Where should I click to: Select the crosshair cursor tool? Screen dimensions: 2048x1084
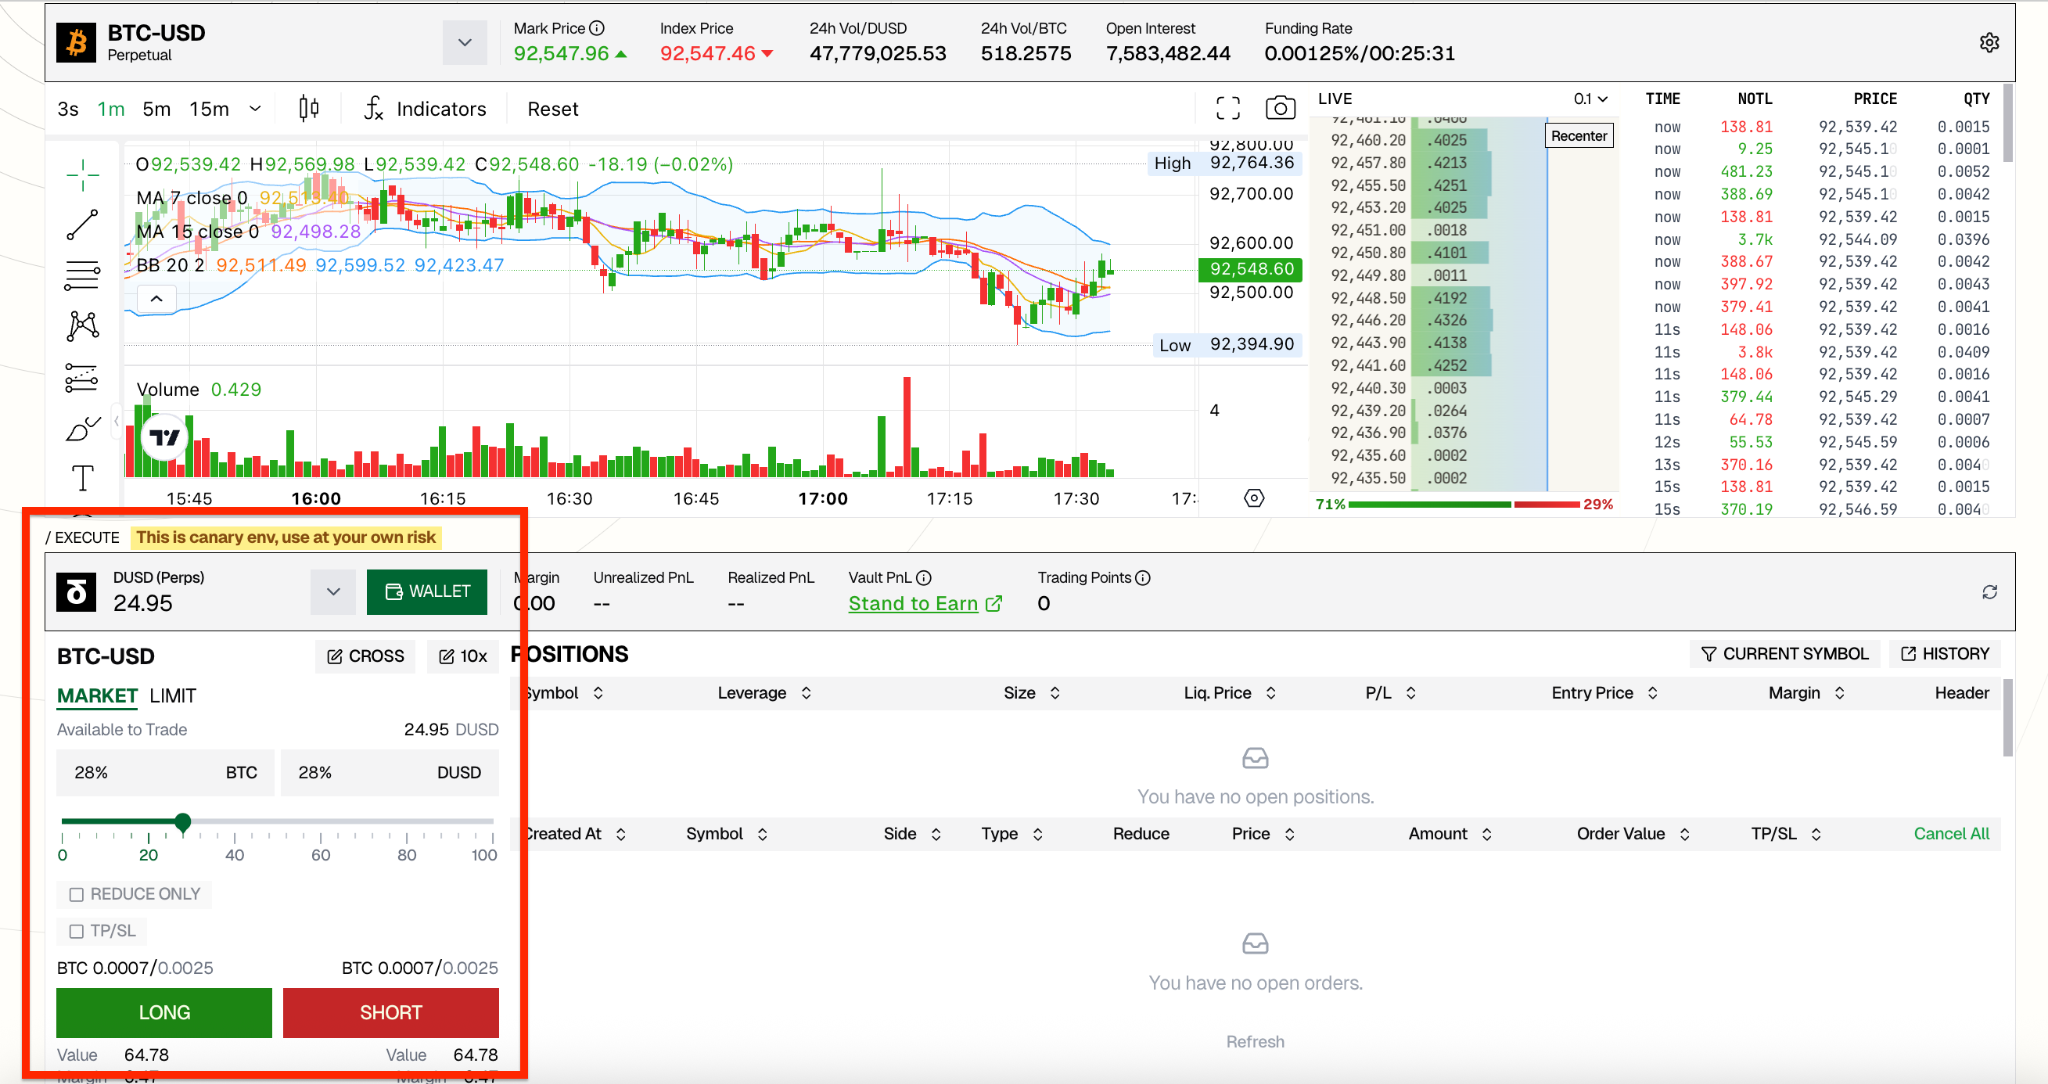click(x=82, y=175)
